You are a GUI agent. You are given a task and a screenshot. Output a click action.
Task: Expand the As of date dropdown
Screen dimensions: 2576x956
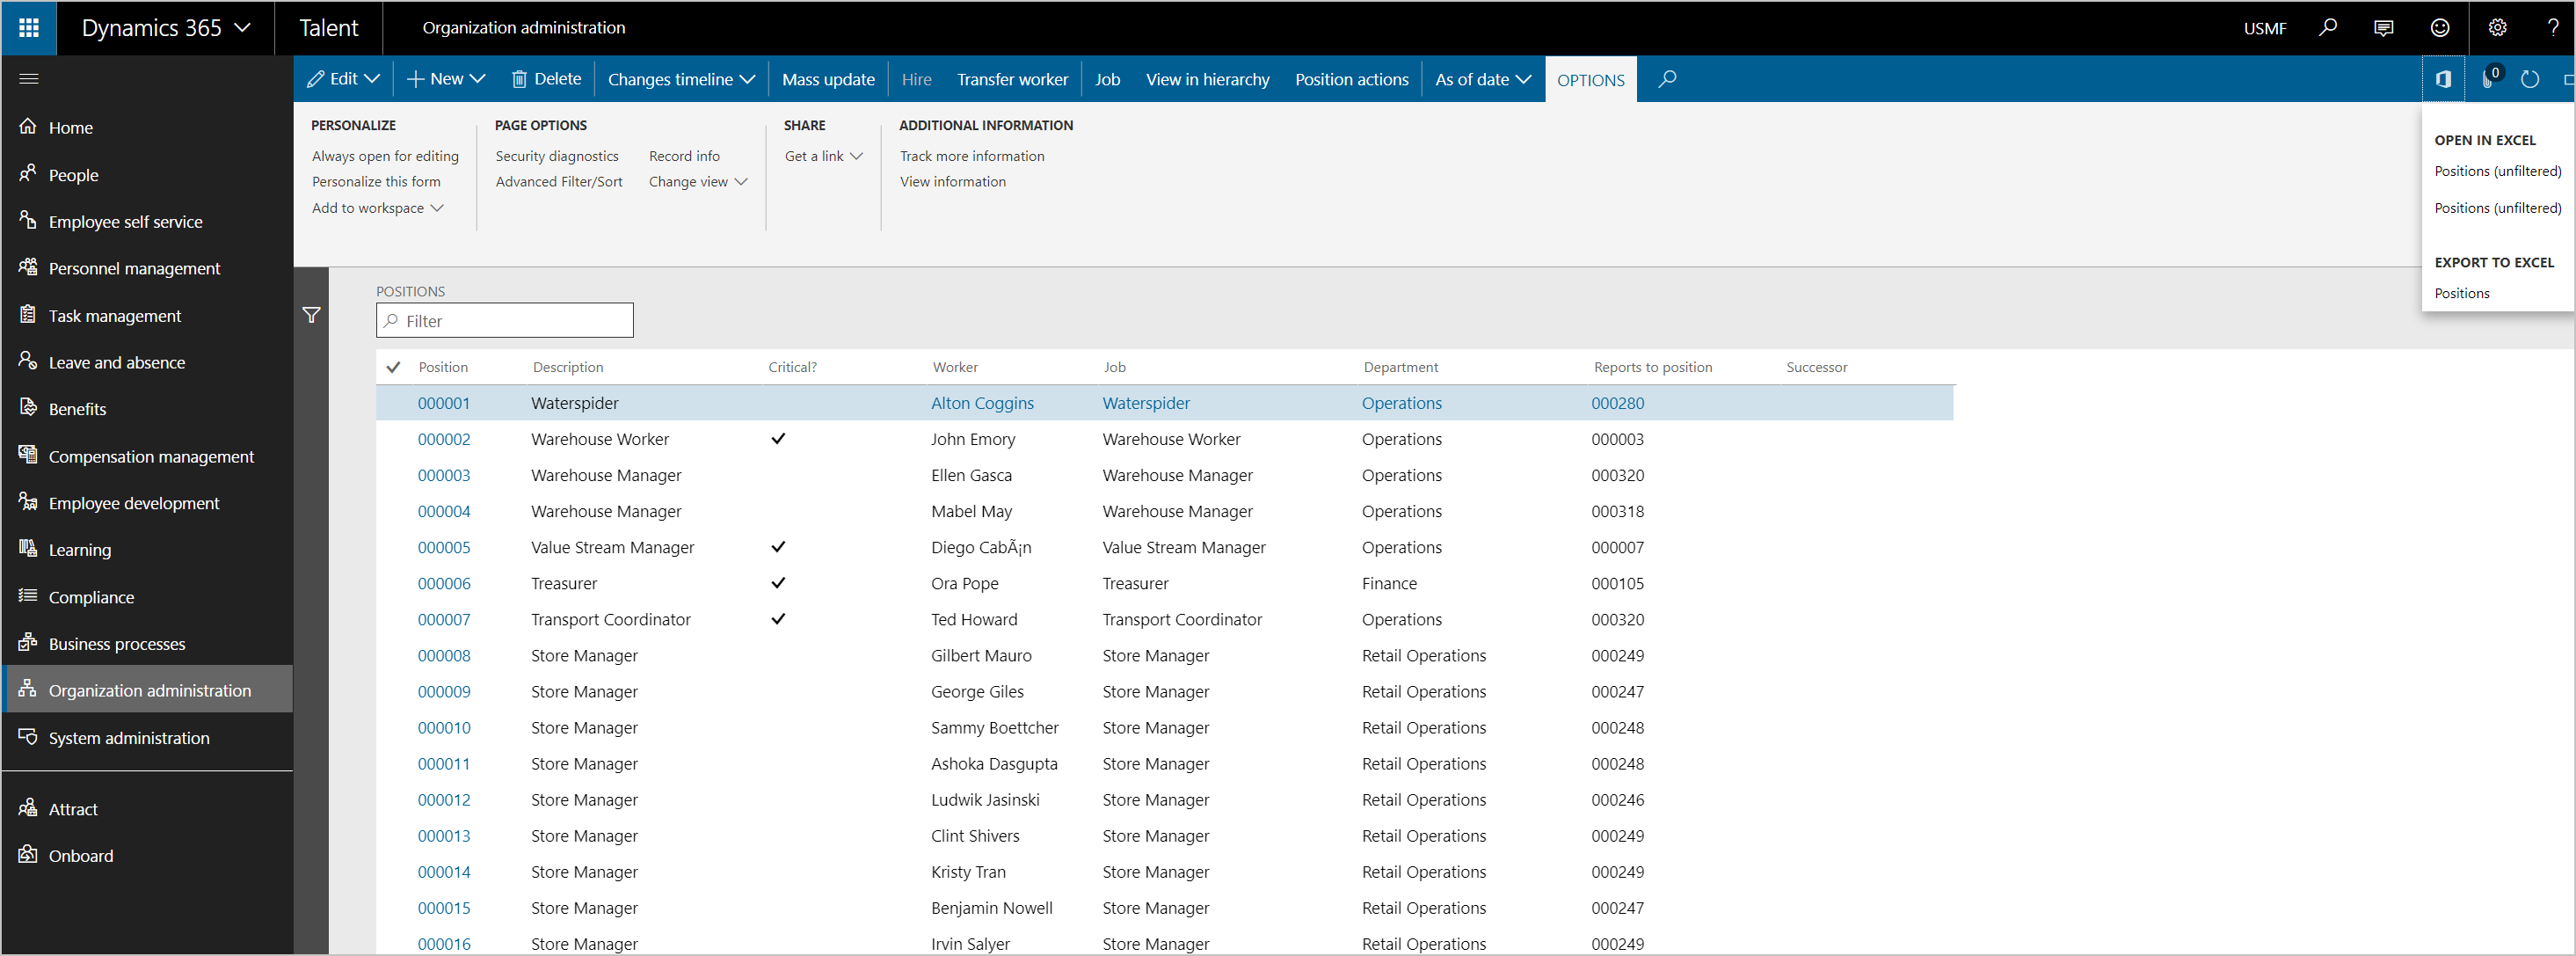pos(1477,77)
